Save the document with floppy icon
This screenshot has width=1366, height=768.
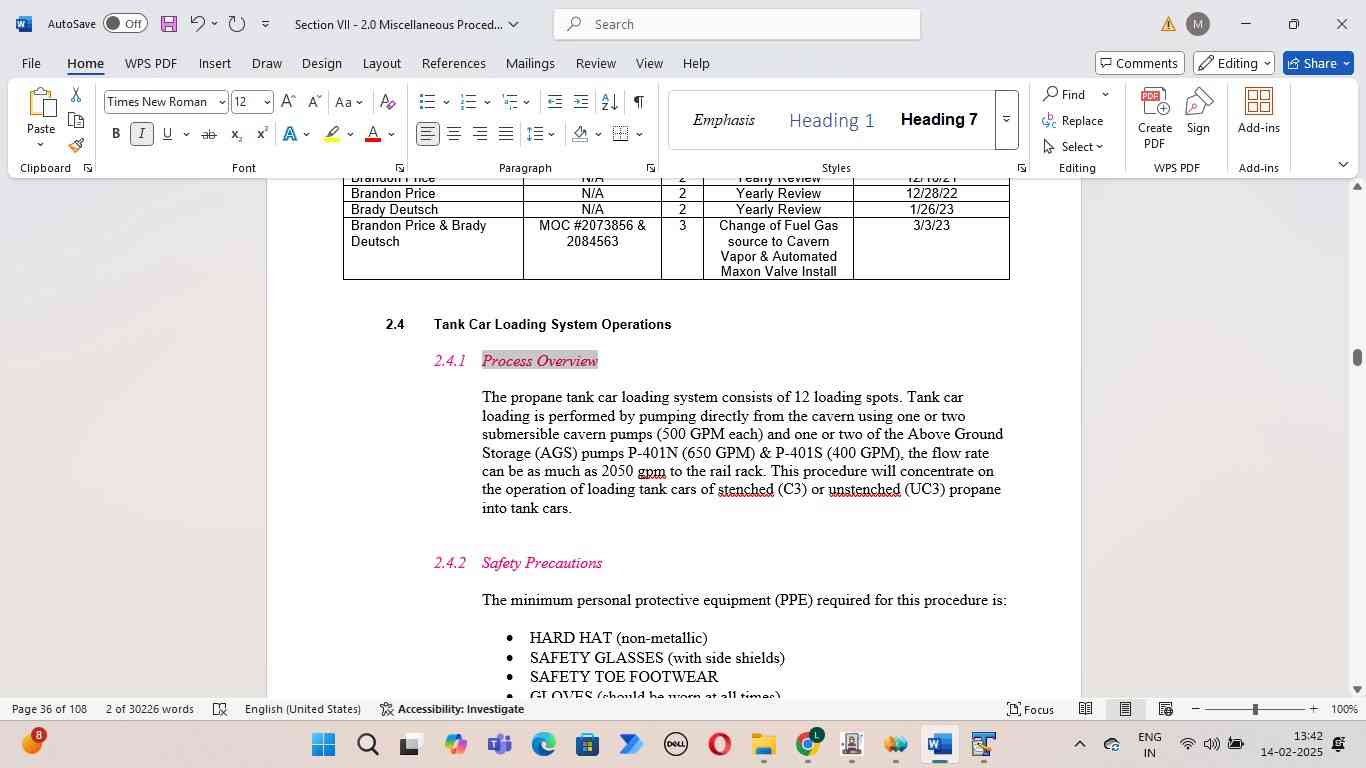point(168,23)
